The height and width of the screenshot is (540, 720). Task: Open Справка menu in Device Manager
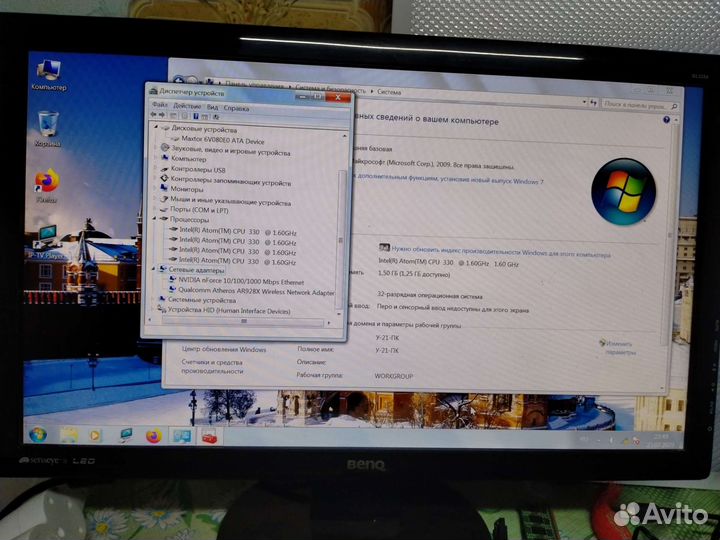coord(236,108)
